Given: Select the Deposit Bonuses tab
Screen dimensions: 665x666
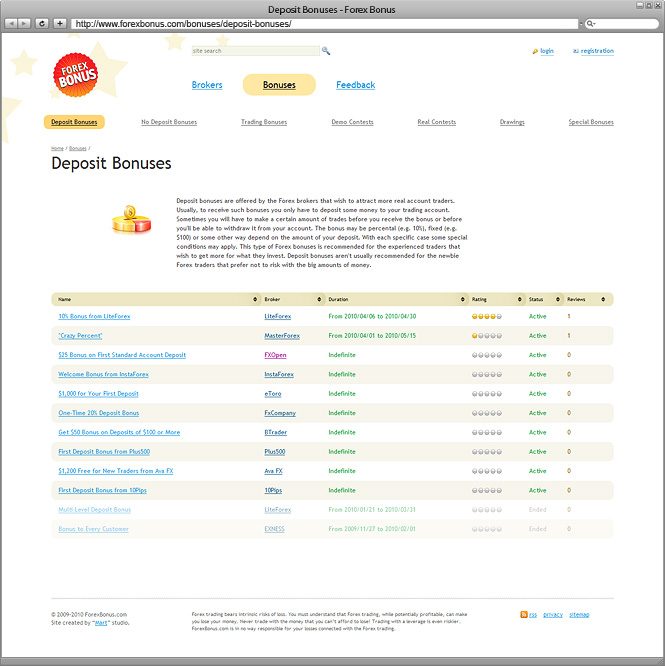Looking at the screenshot, I should coord(74,122).
